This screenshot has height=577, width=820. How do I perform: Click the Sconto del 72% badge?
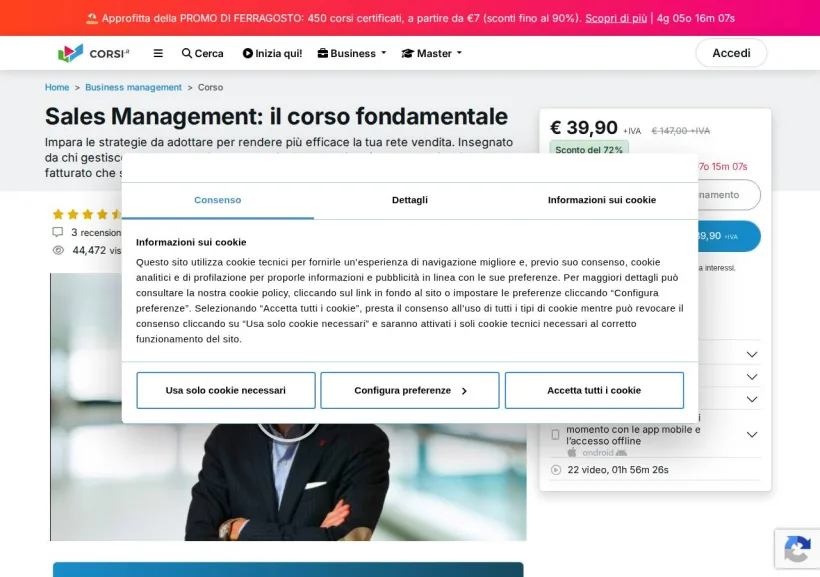[x=589, y=149]
